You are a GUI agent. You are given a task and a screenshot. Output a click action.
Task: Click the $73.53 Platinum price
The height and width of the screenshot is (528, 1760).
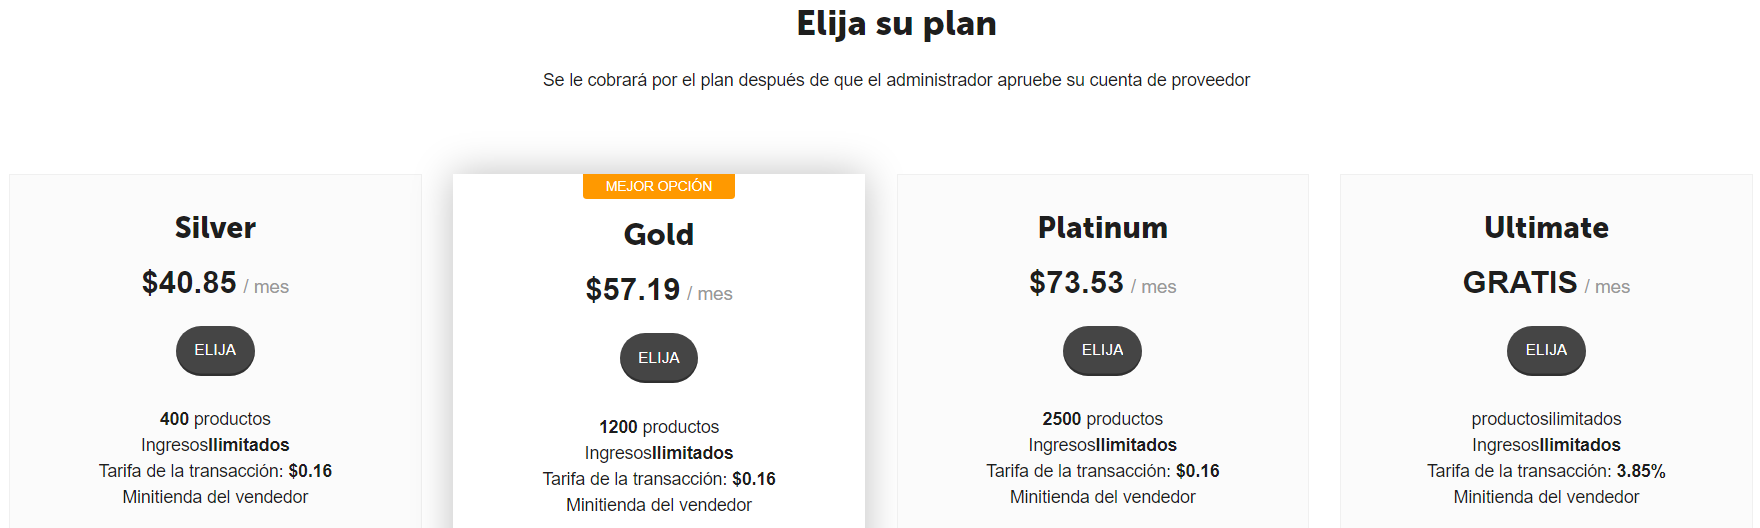click(1077, 283)
